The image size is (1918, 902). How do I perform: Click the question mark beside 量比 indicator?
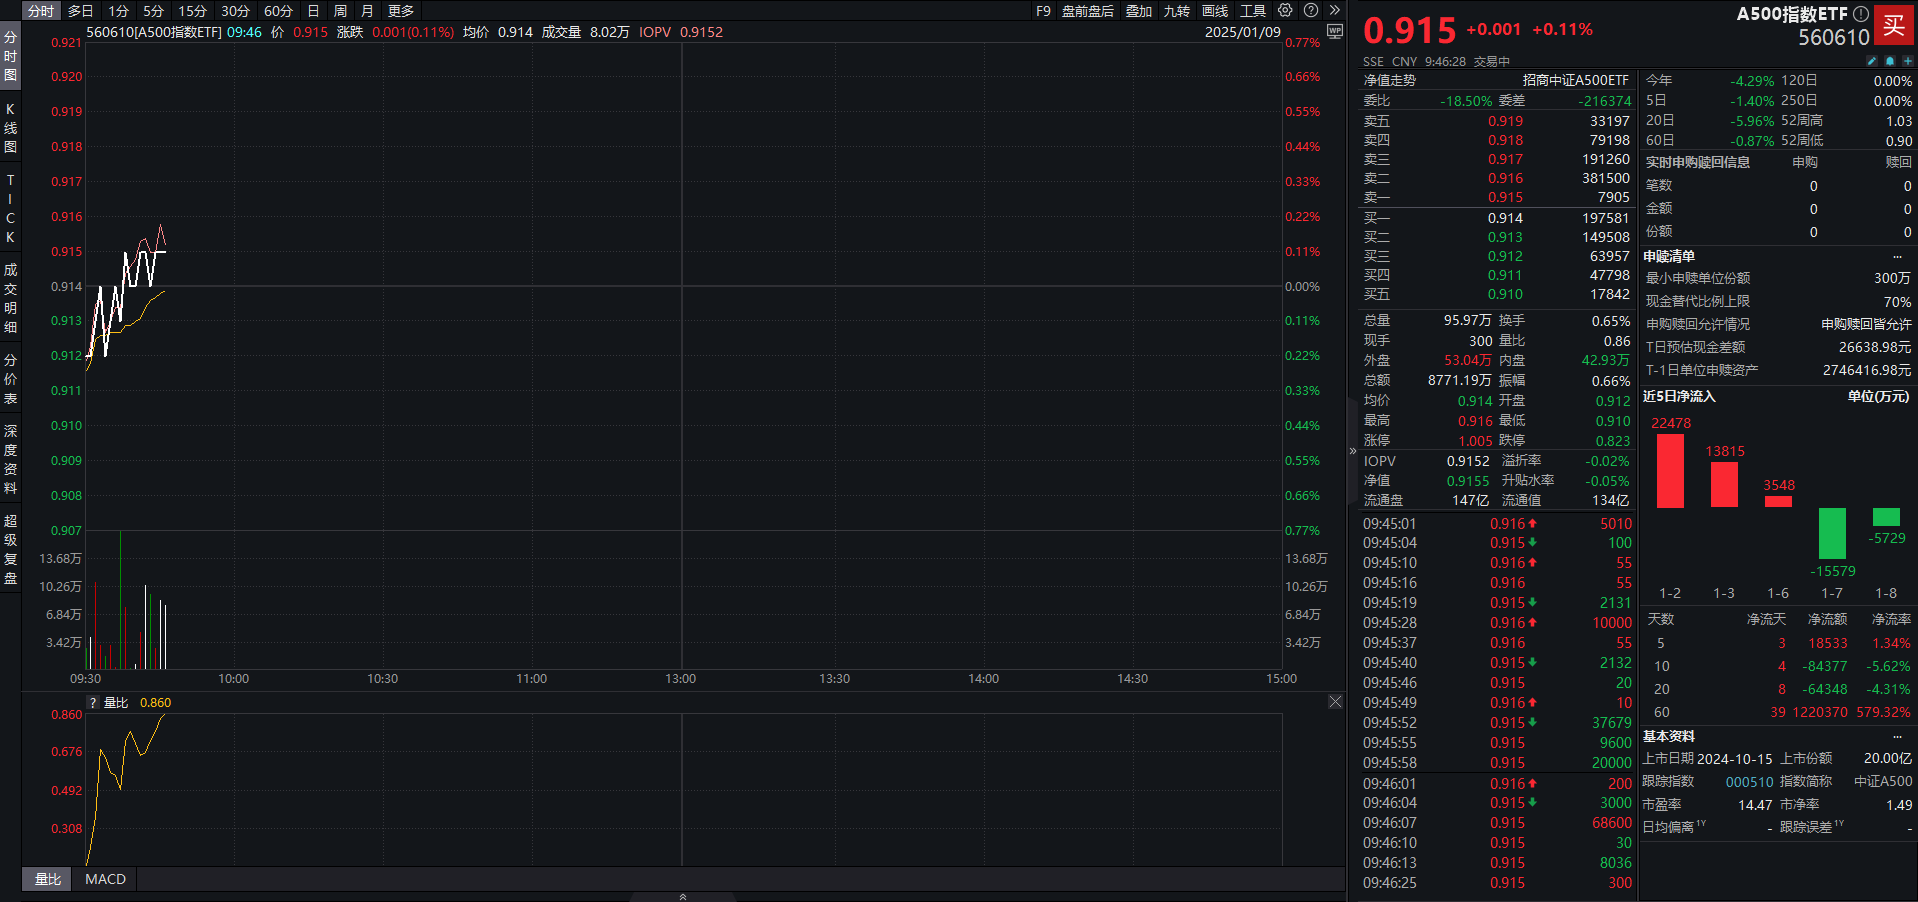pyautogui.click(x=92, y=703)
